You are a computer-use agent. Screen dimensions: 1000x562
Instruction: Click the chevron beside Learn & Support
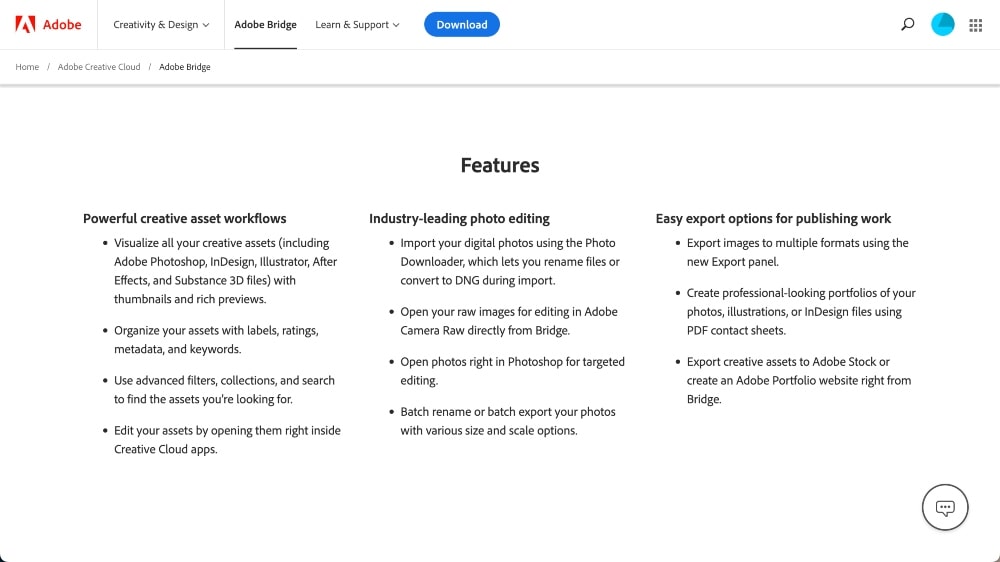pyautogui.click(x=396, y=25)
